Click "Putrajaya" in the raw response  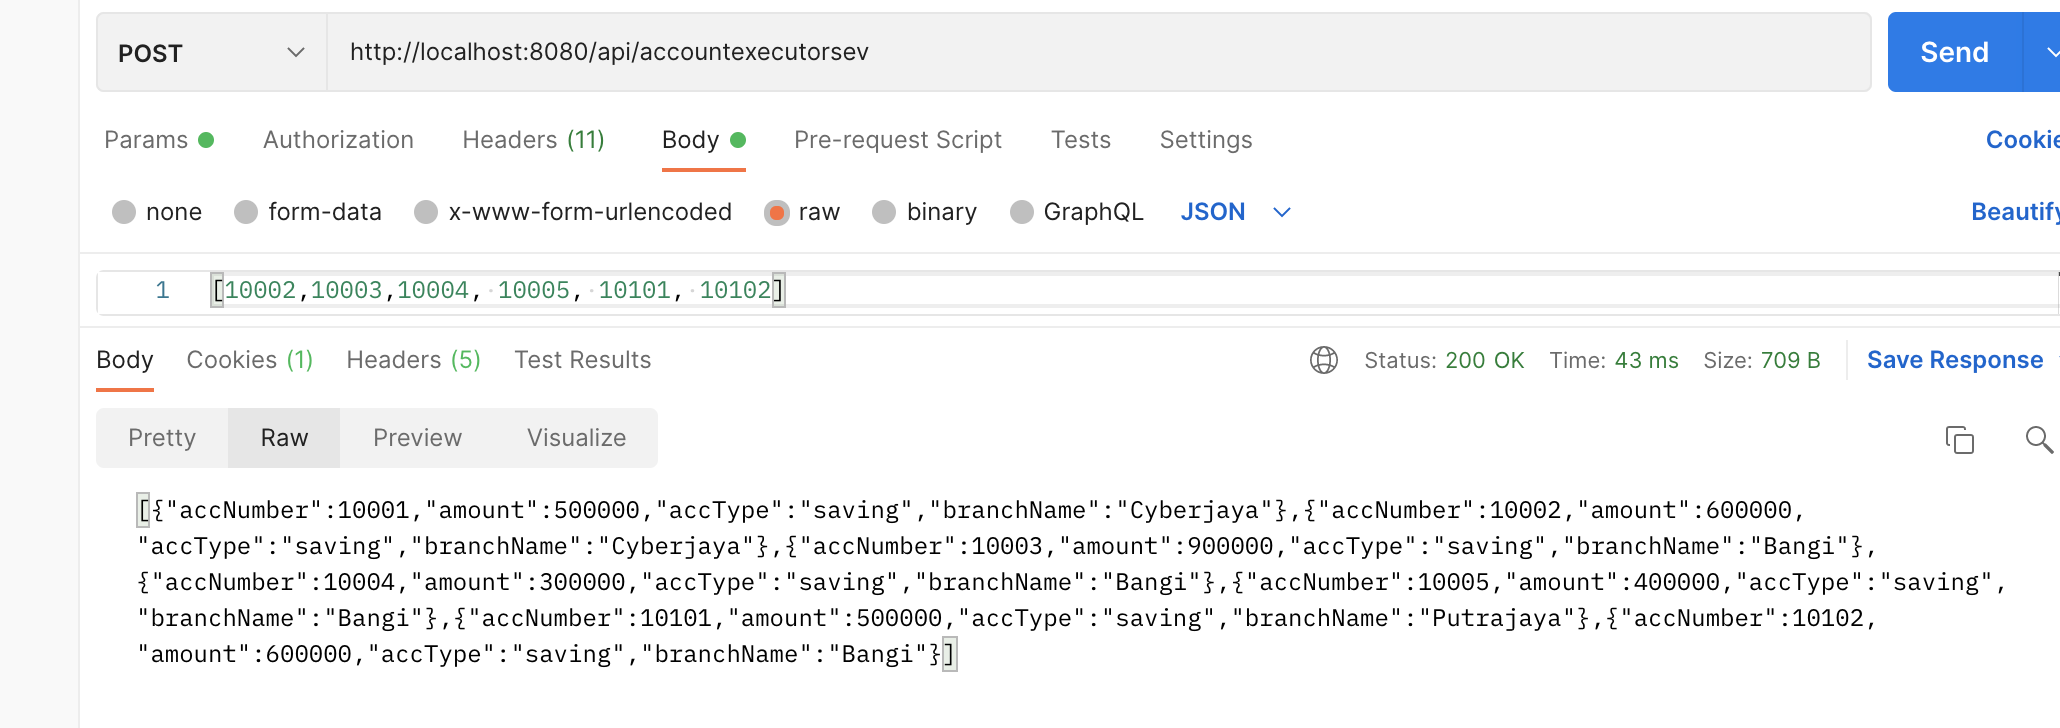click(x=1497, y=619)
